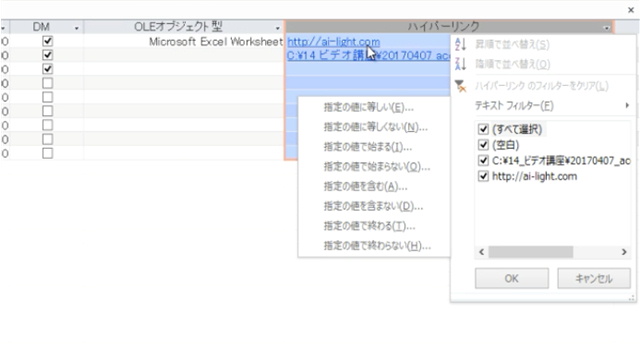Open the DM column dropdown arrow
This screenshot has height=360, width=640.
tap(76, 28)
